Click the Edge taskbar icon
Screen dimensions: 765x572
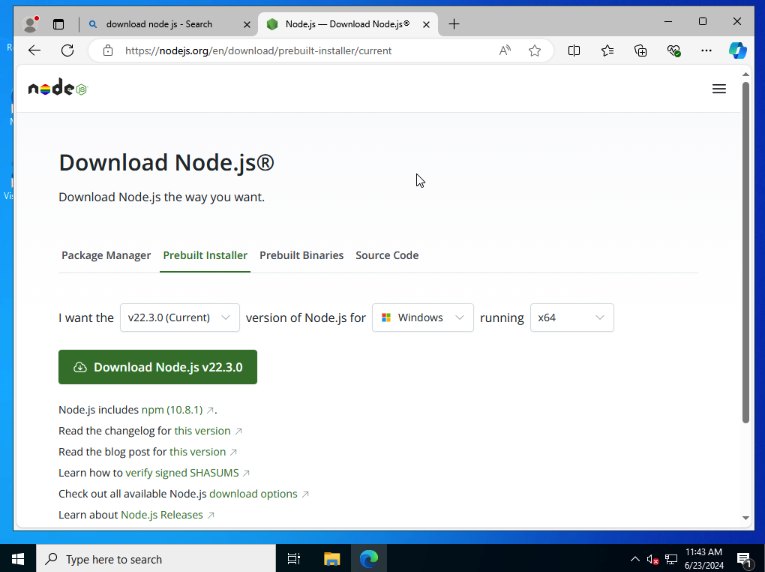[369, 559]
